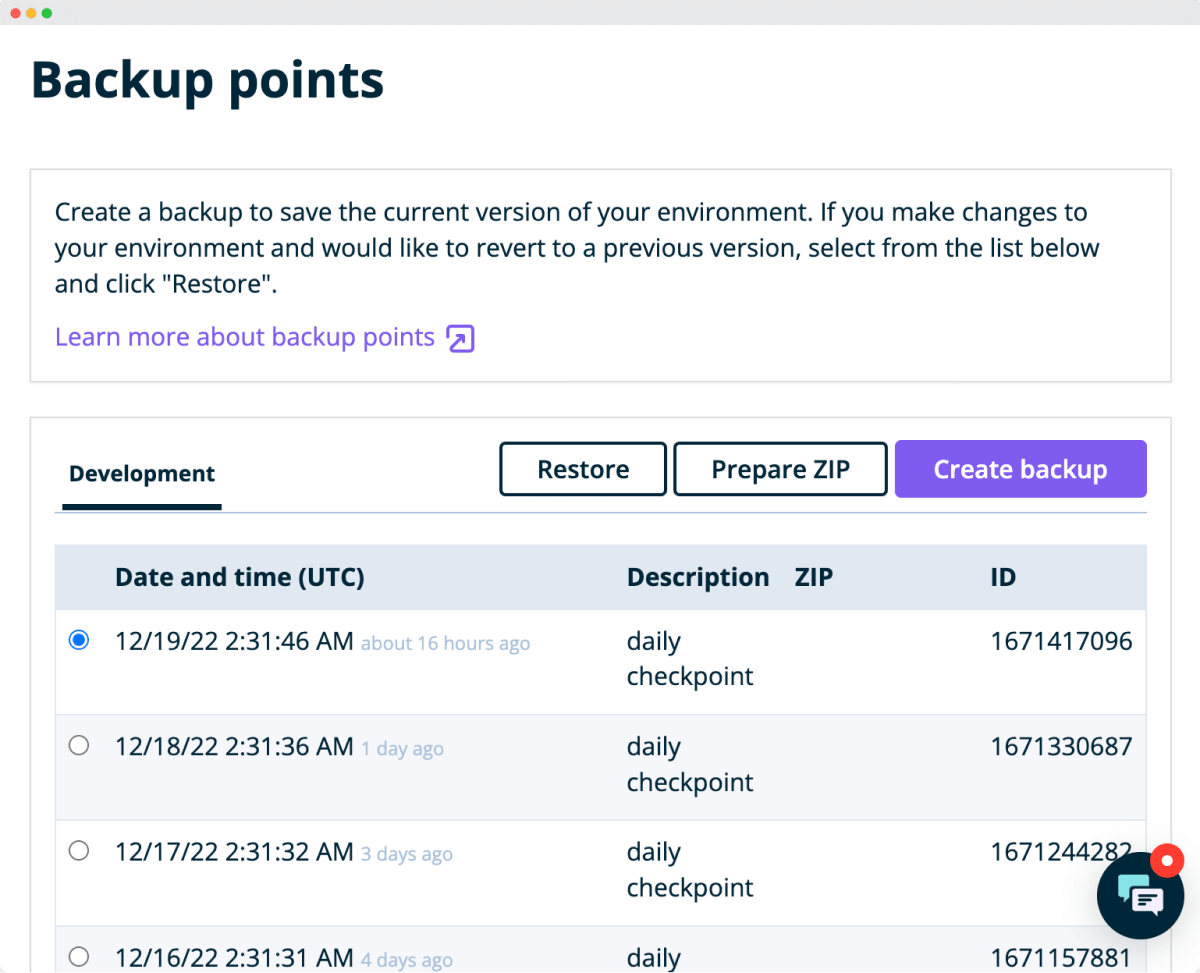1200x973 pixels.
Task: Click the ZIP column header
Action: pos(814,577)
